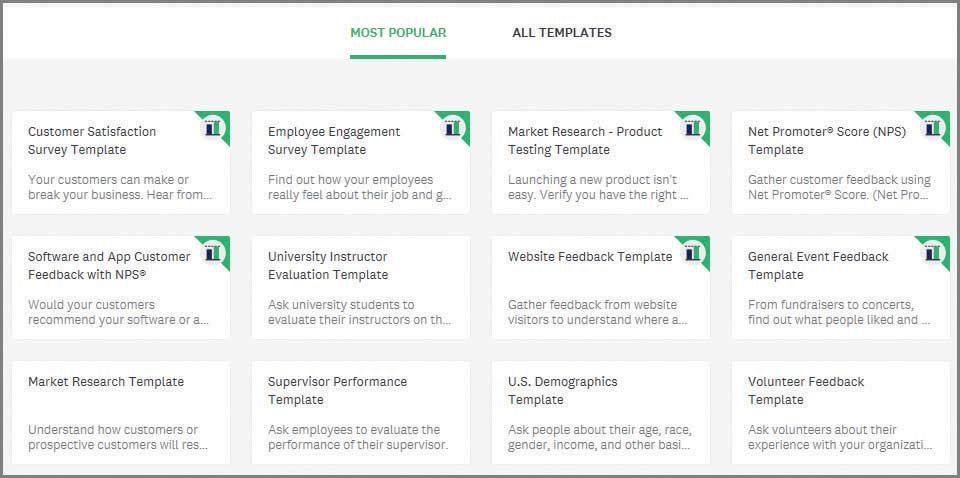Select Software and App Customer Feedback description

coord(119,312)
